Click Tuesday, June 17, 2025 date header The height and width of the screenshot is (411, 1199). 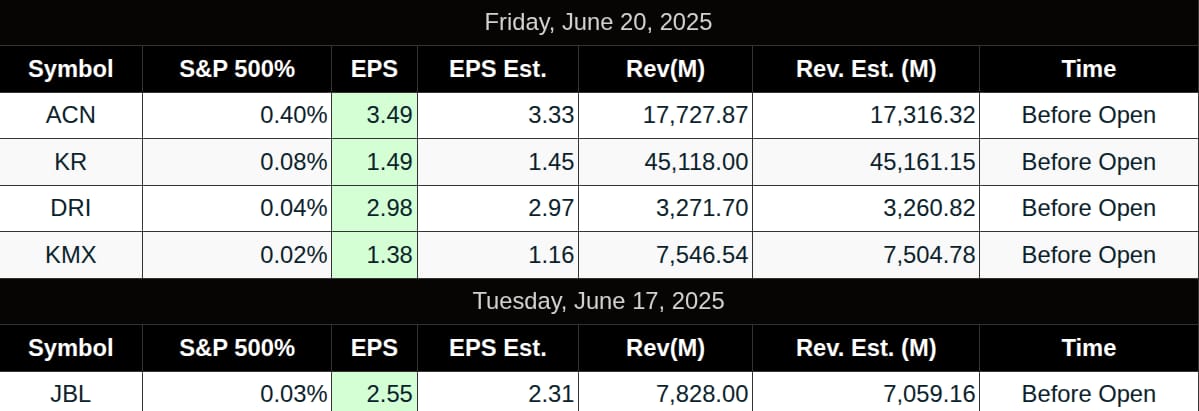(x=598, y=301)
